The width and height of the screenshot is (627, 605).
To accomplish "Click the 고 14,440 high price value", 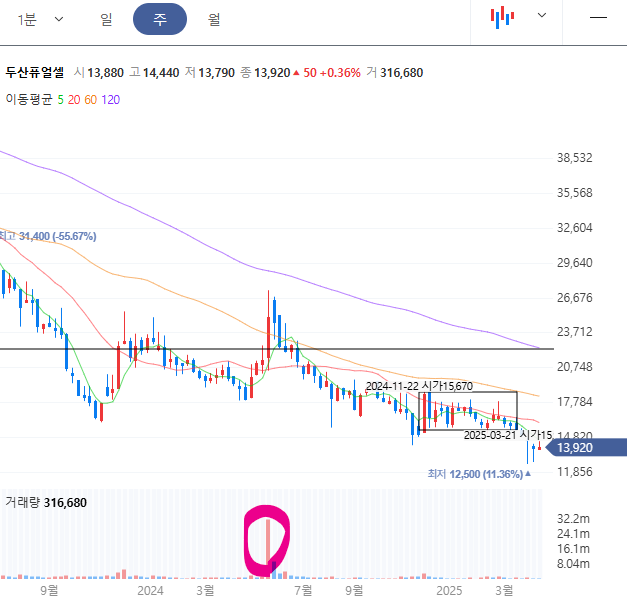I will click(154, 72).
